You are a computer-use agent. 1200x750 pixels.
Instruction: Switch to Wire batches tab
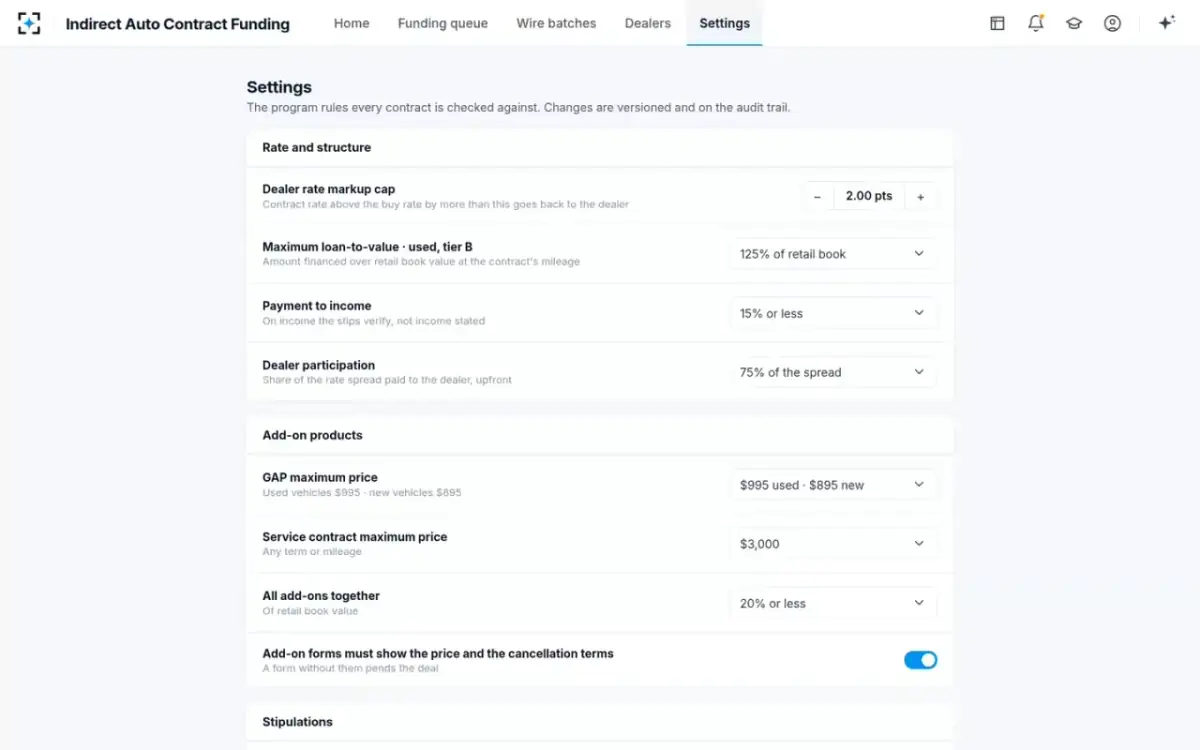[x=556, y=23]
